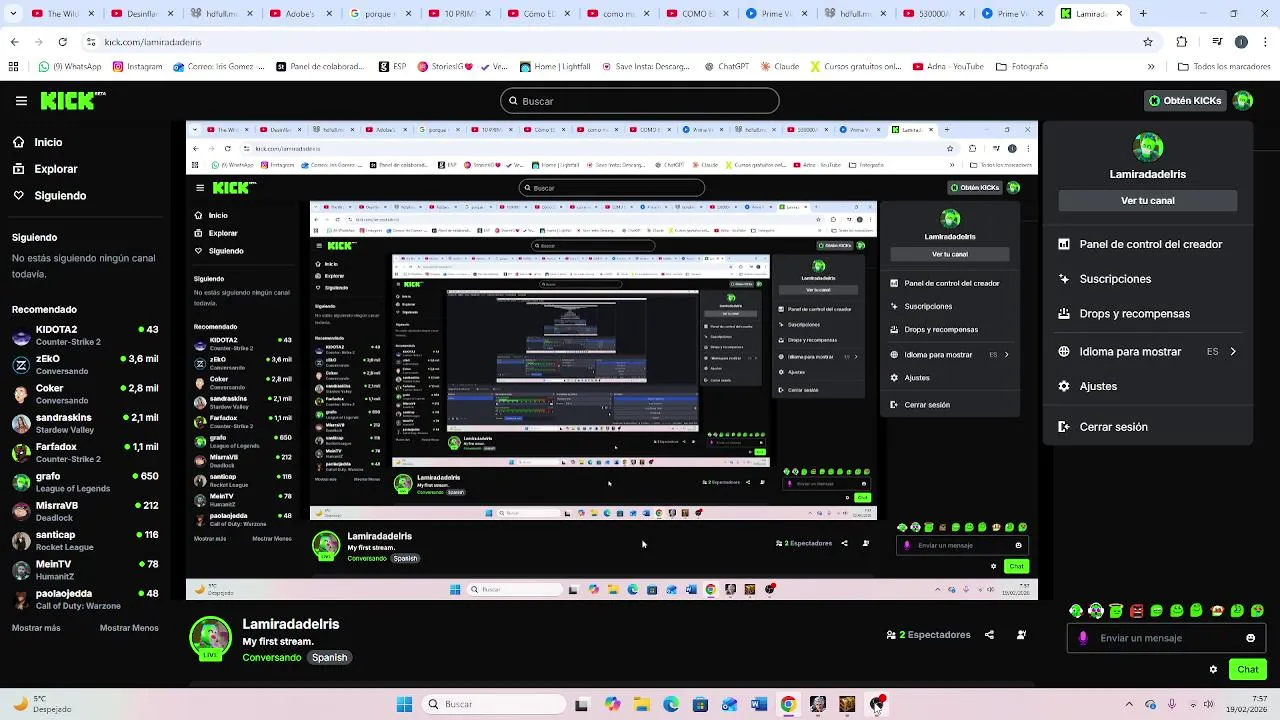Viewport: 1280px width, 720px height.
Task: Click the Ajustes gear icon
Action: click(x=1063, y=386)
